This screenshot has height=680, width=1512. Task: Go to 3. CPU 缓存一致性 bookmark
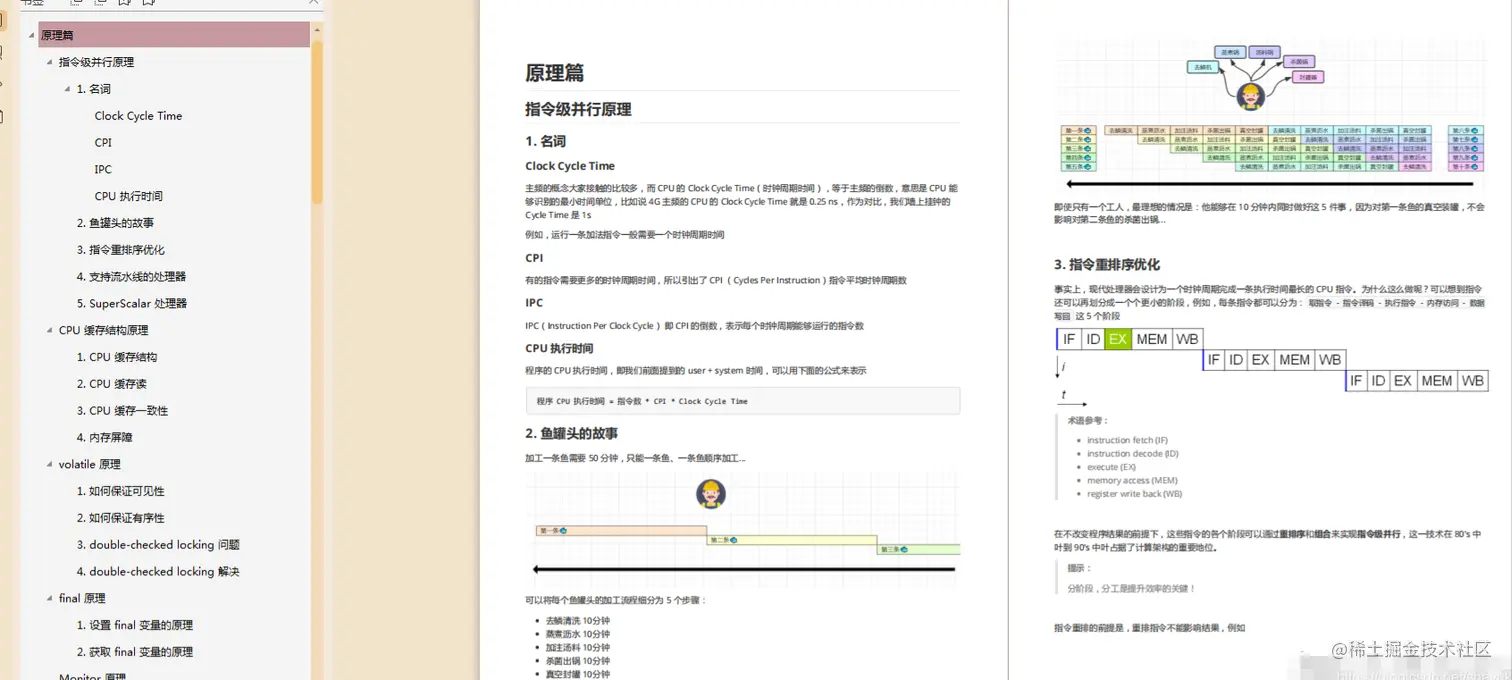pos(122,411)
